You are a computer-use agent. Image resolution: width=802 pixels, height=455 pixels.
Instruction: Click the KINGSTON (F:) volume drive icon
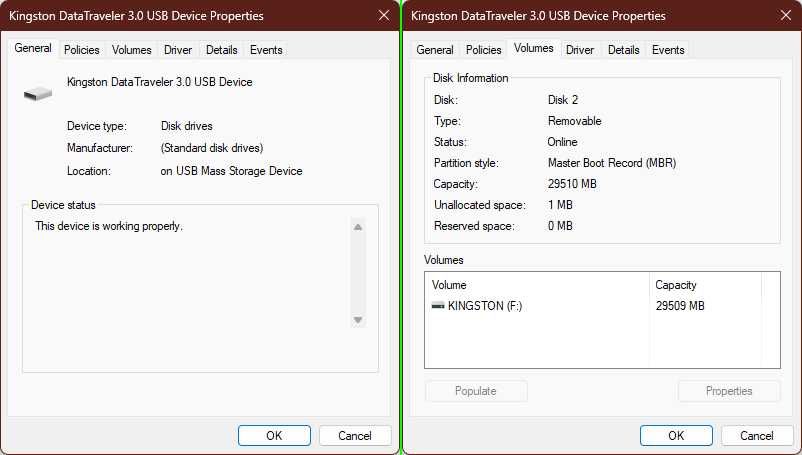pos(438,306)
